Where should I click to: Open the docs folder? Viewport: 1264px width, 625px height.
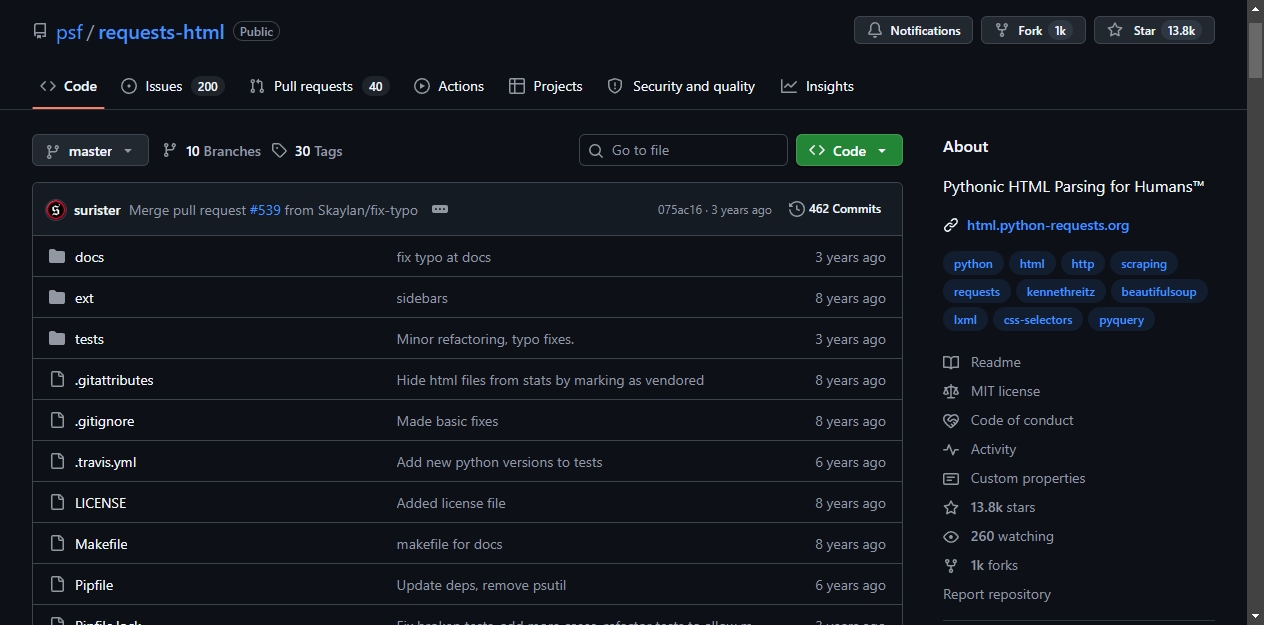coord(89,257)
